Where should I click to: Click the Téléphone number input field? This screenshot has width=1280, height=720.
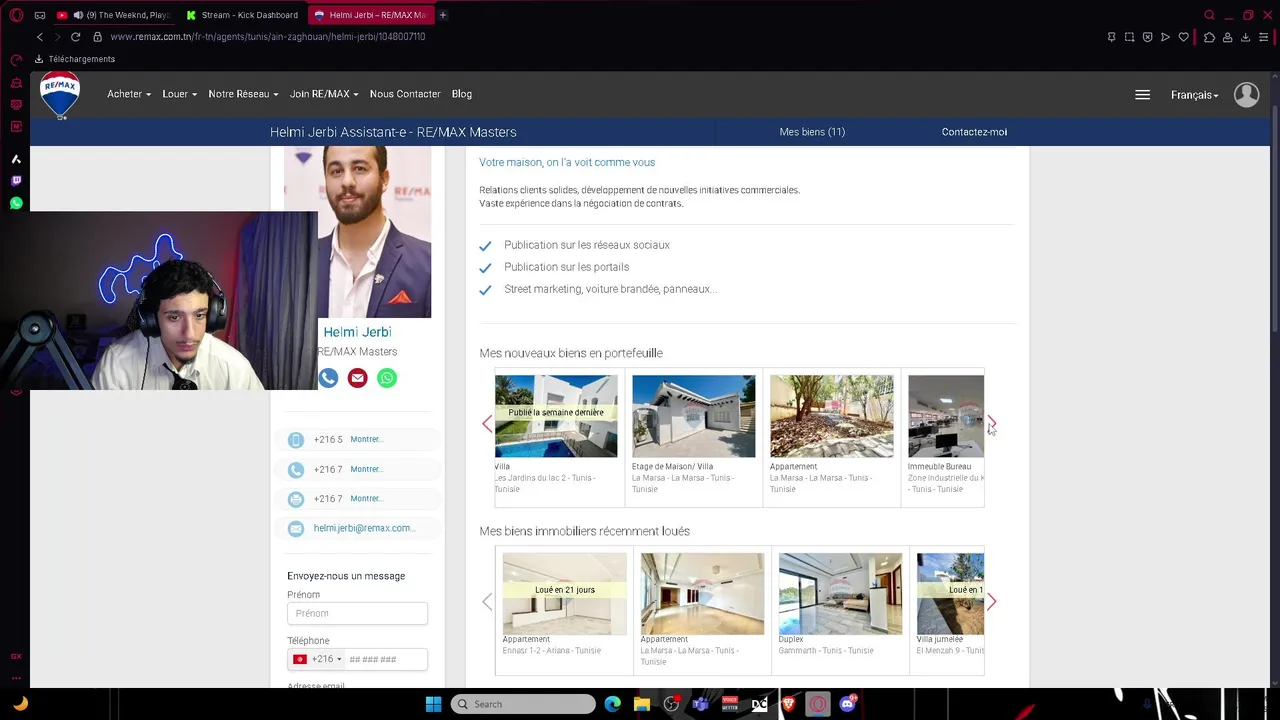(387, 659)
